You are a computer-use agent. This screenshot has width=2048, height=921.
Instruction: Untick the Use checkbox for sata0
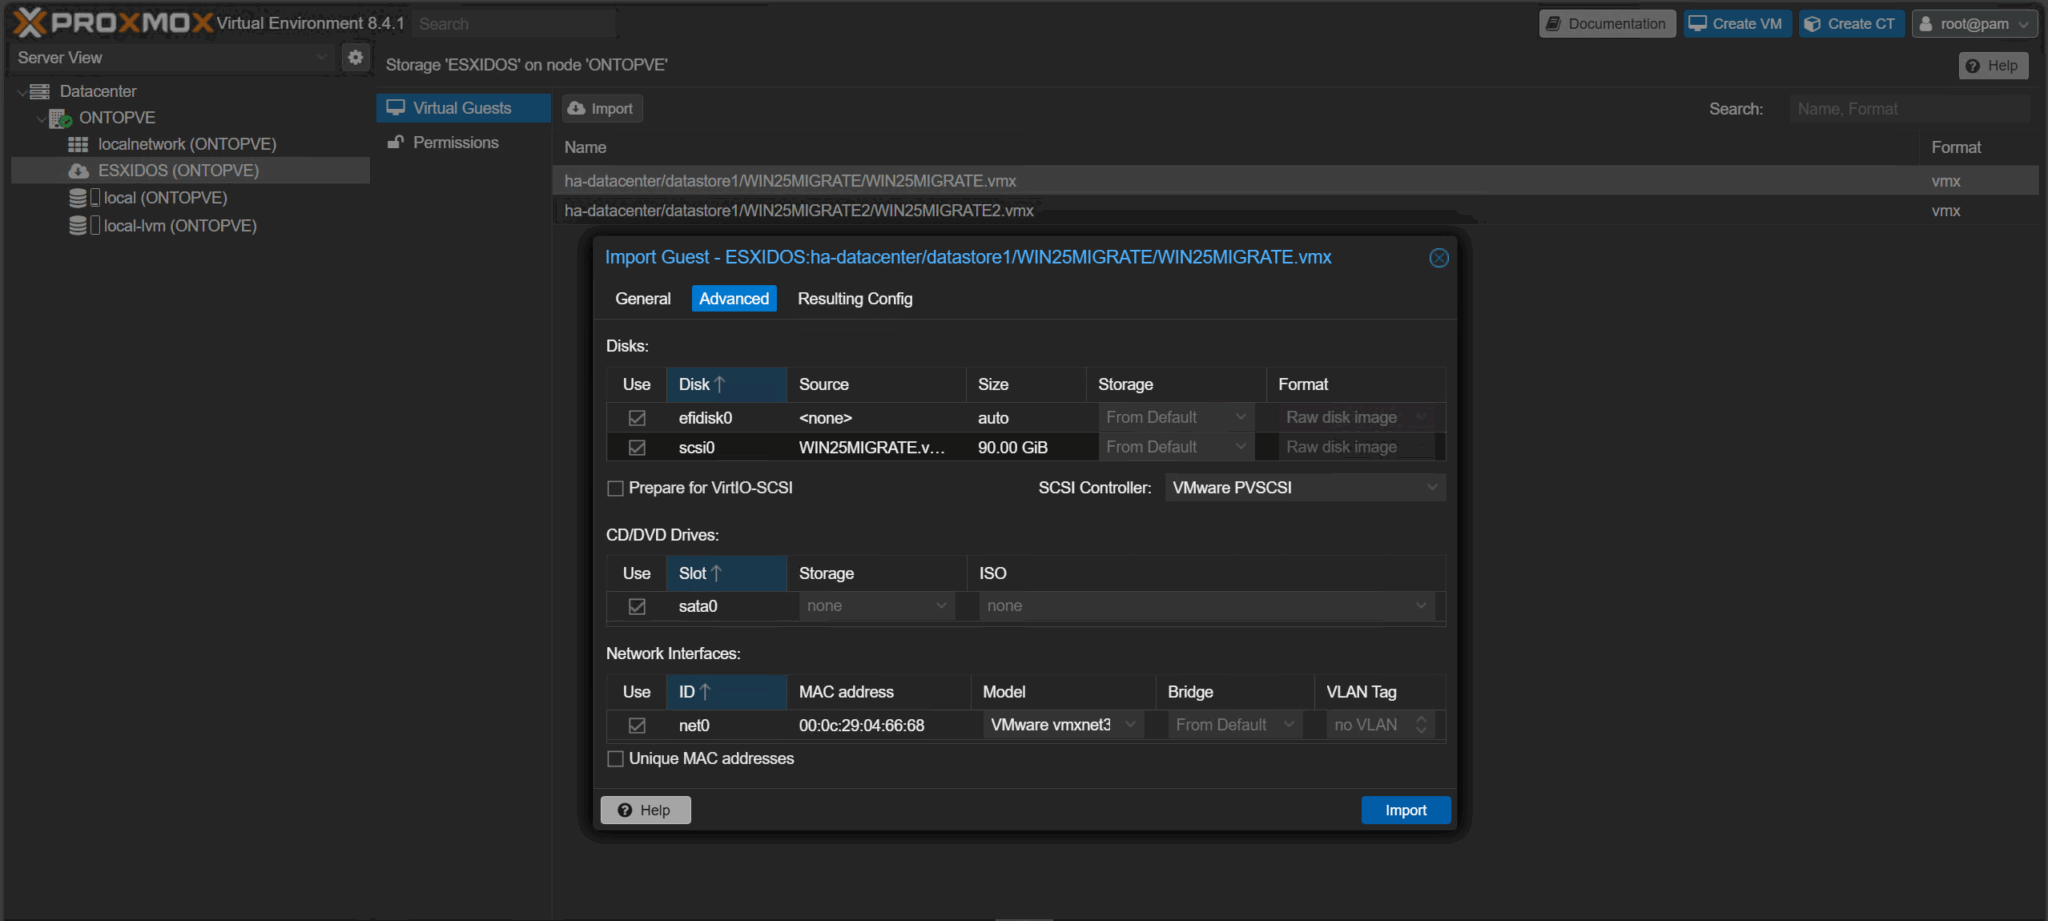point(637,607)
